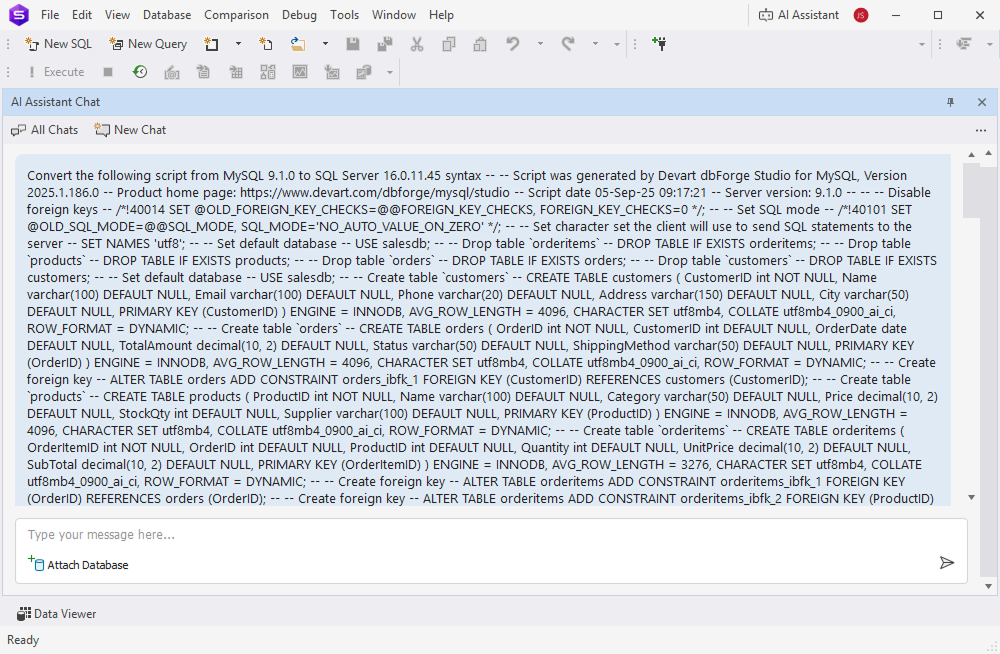This screenshot has height=654, width=1000.
Task: Open the Database menu
Action: [x=166, y=14]
